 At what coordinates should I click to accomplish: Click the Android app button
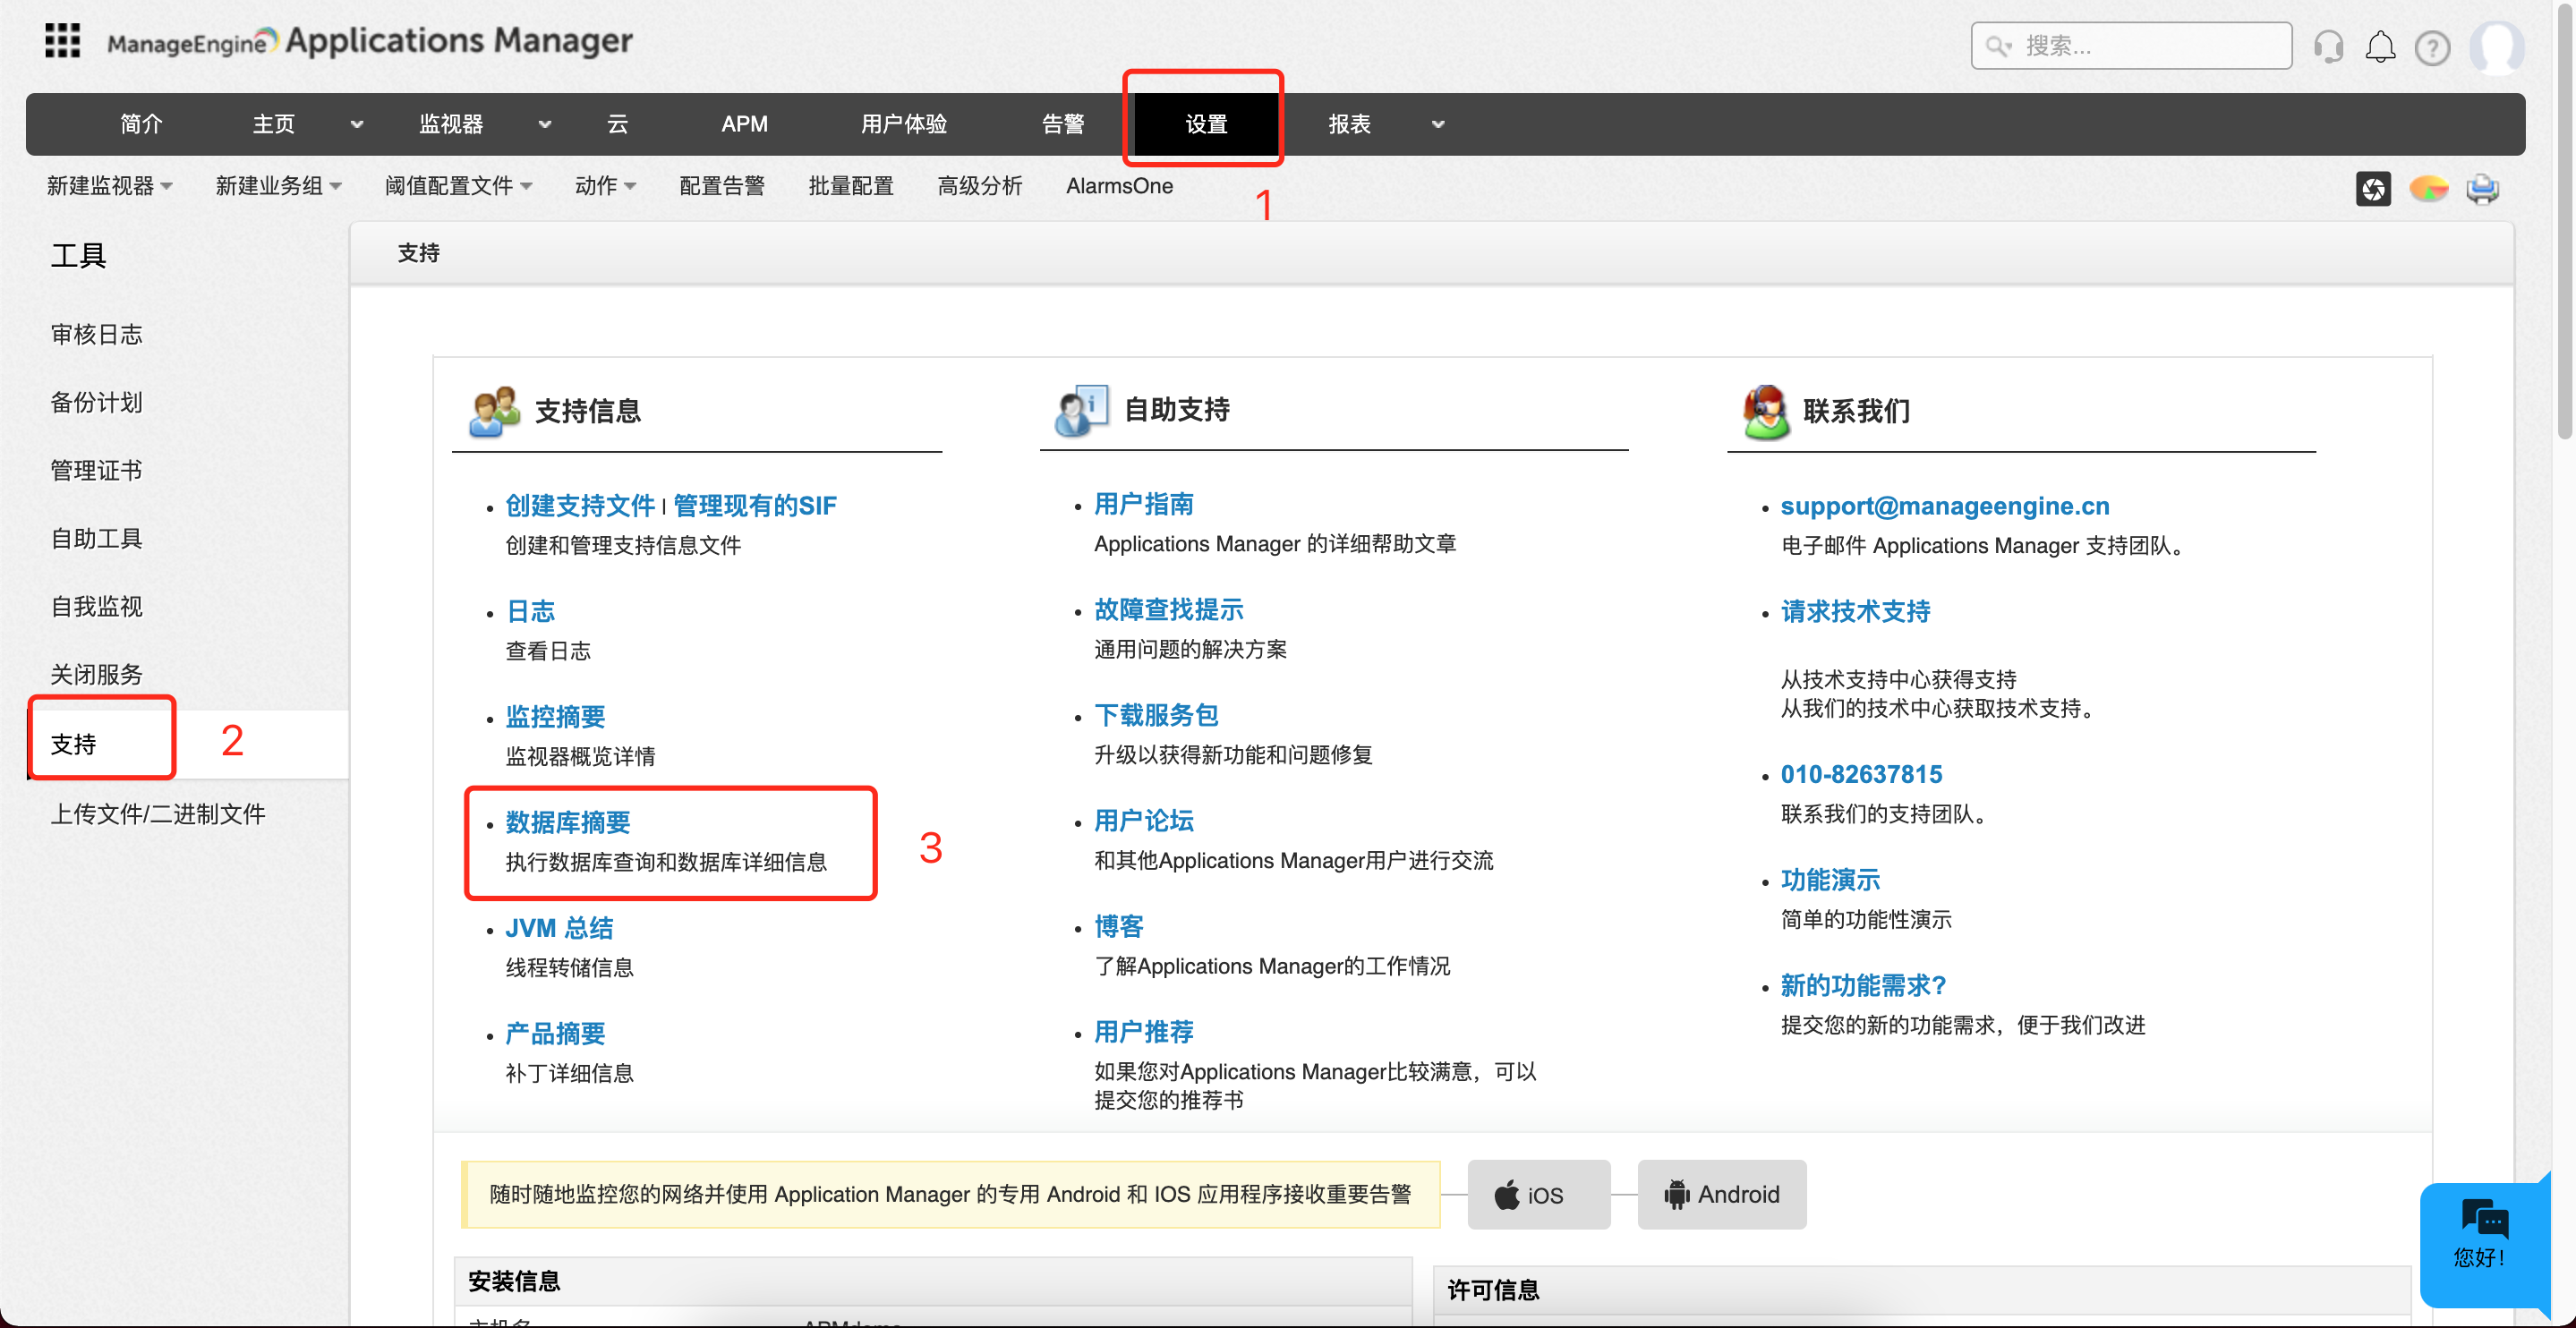(1722, 1194)
